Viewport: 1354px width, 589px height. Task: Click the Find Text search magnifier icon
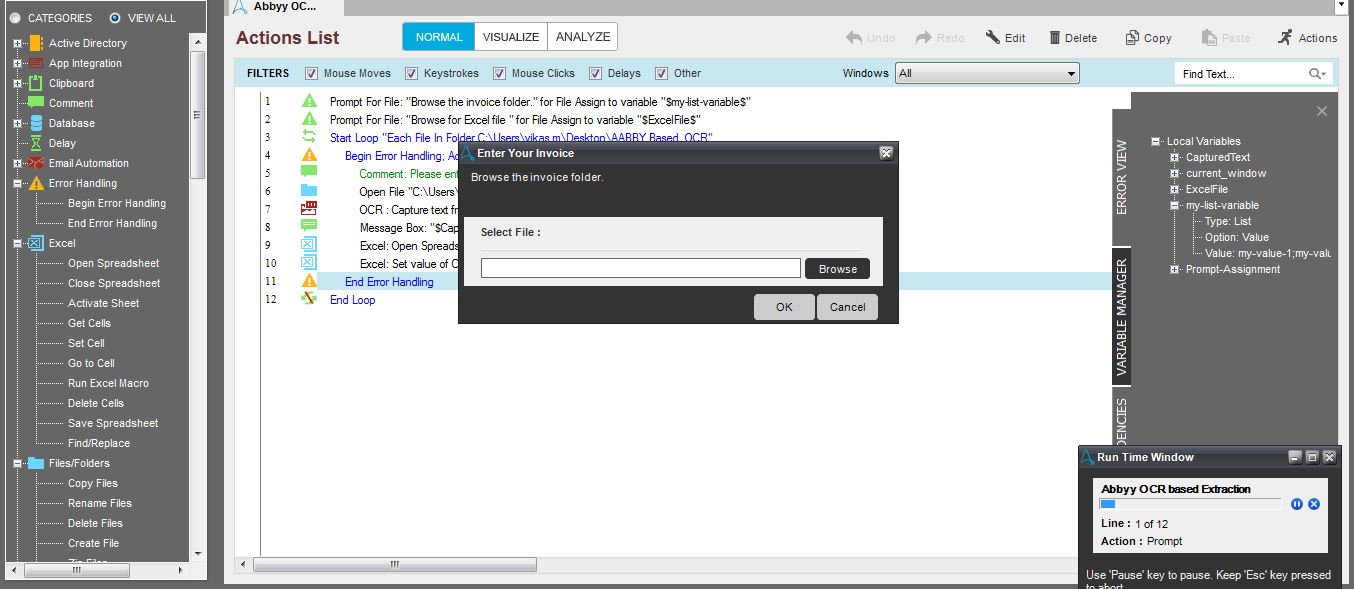1317,74
